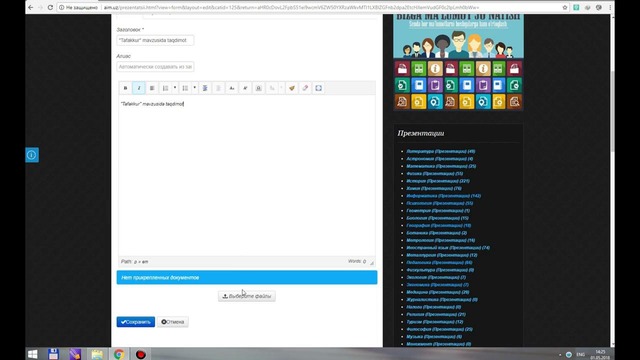Apply superscript formatting in editor toolbar
The height and width of the screenshot is (360, 640).
pyautogui.click(x=245, y=88)
